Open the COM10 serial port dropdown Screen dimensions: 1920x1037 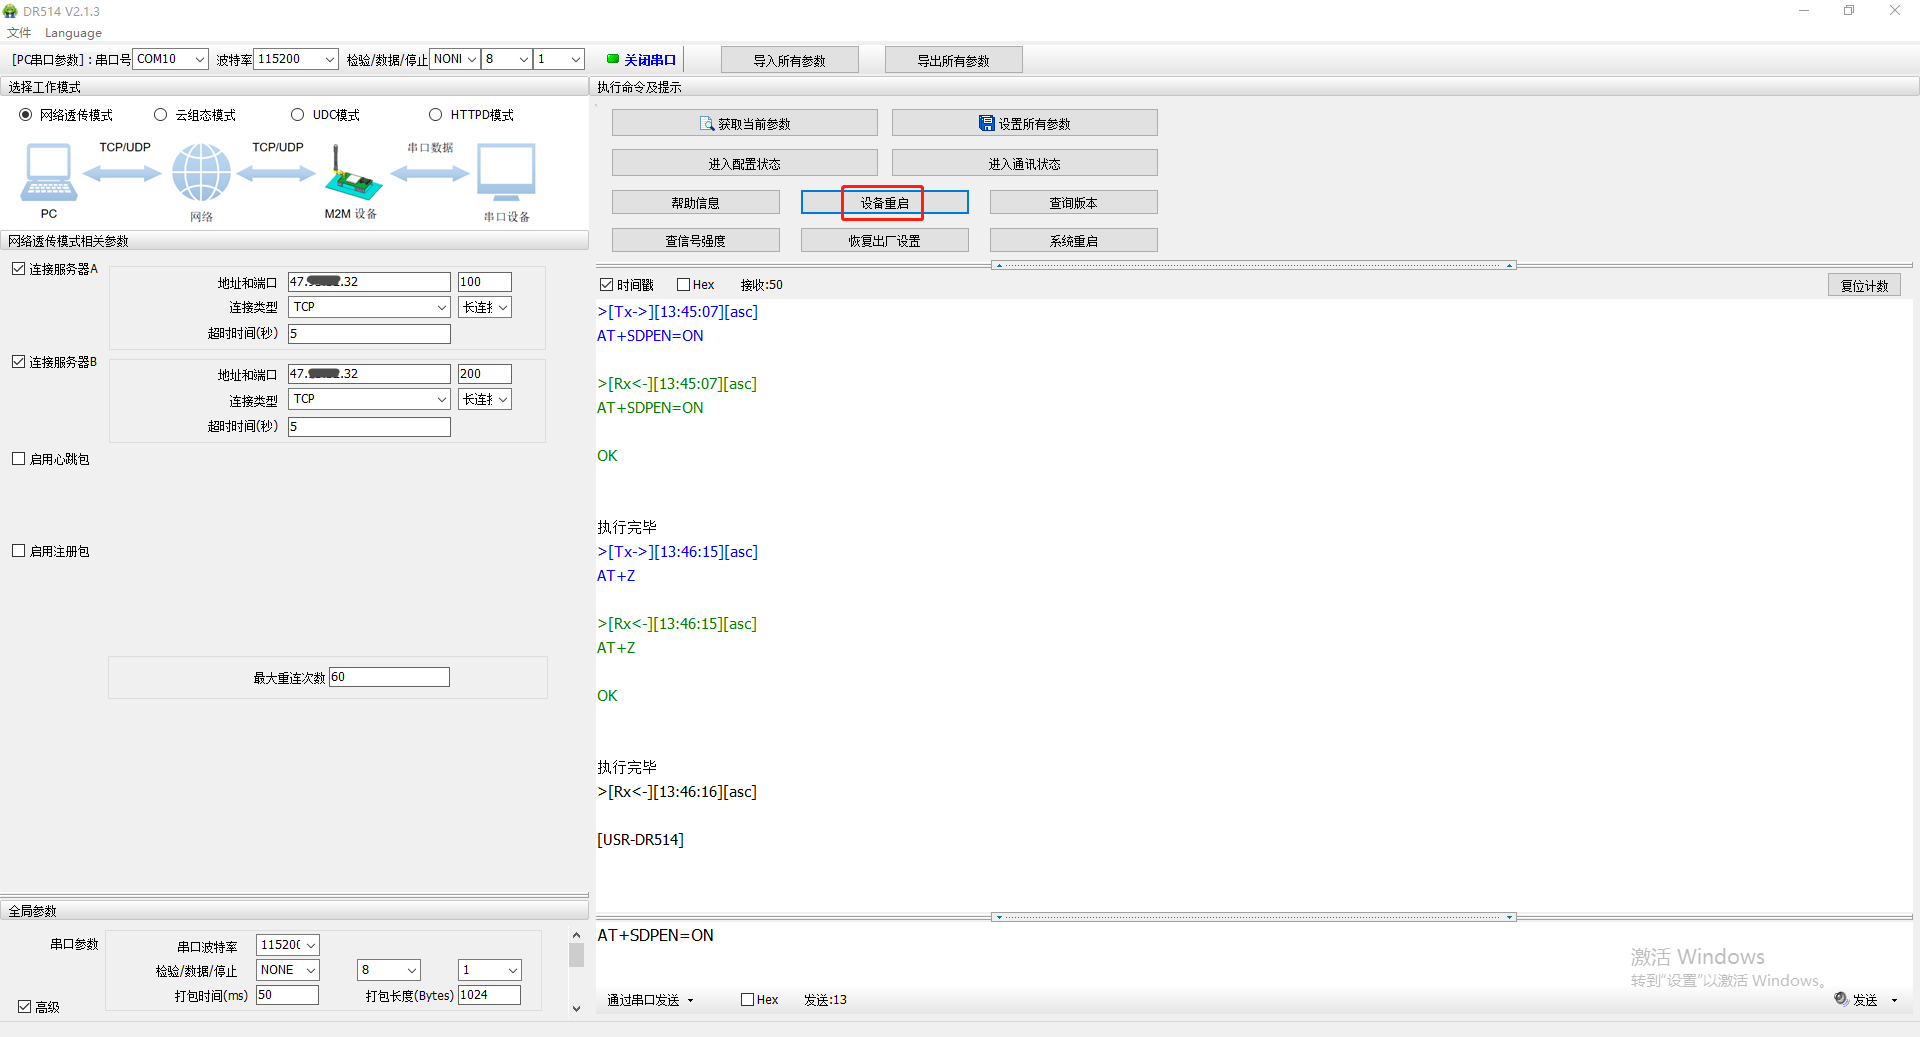coord(199,59)
